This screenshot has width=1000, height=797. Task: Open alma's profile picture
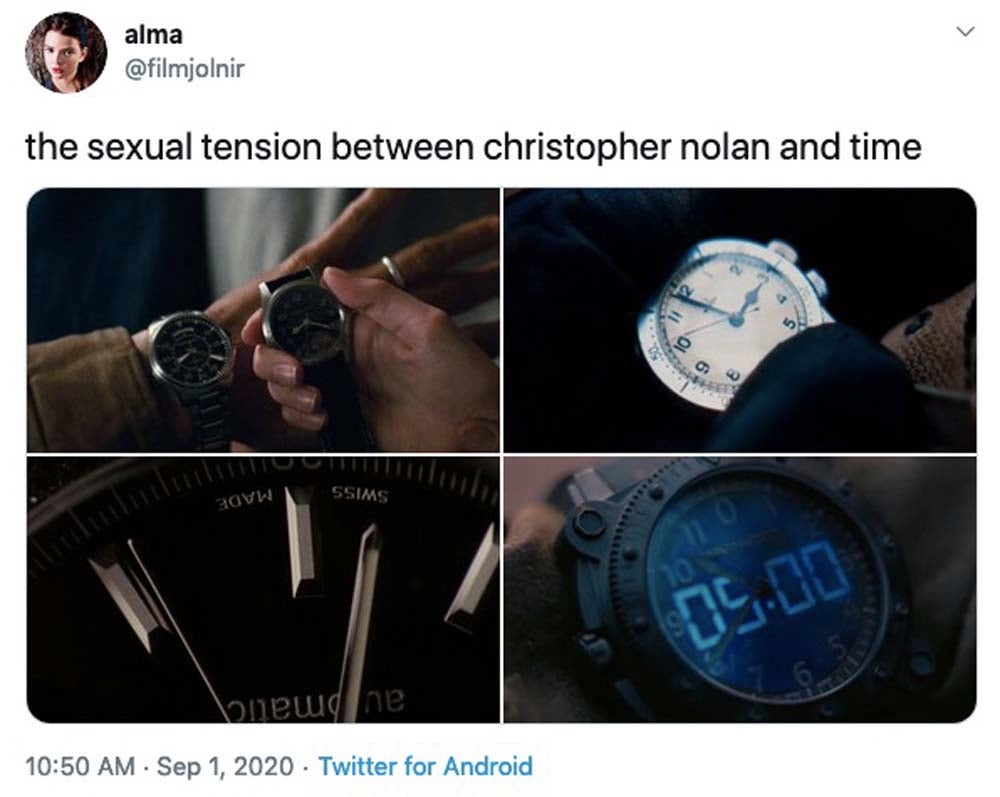tap(66, 53)
